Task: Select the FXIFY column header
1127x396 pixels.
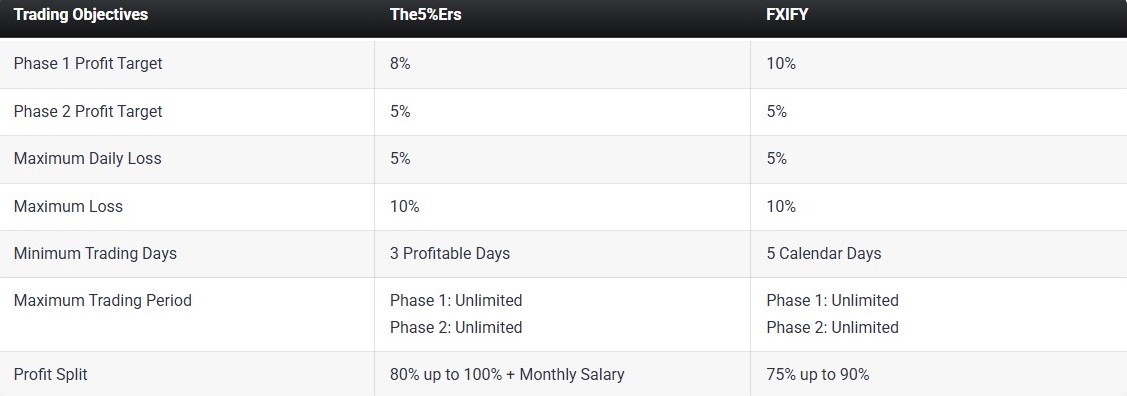Action: pyautogui.click(x=787, y=15)
